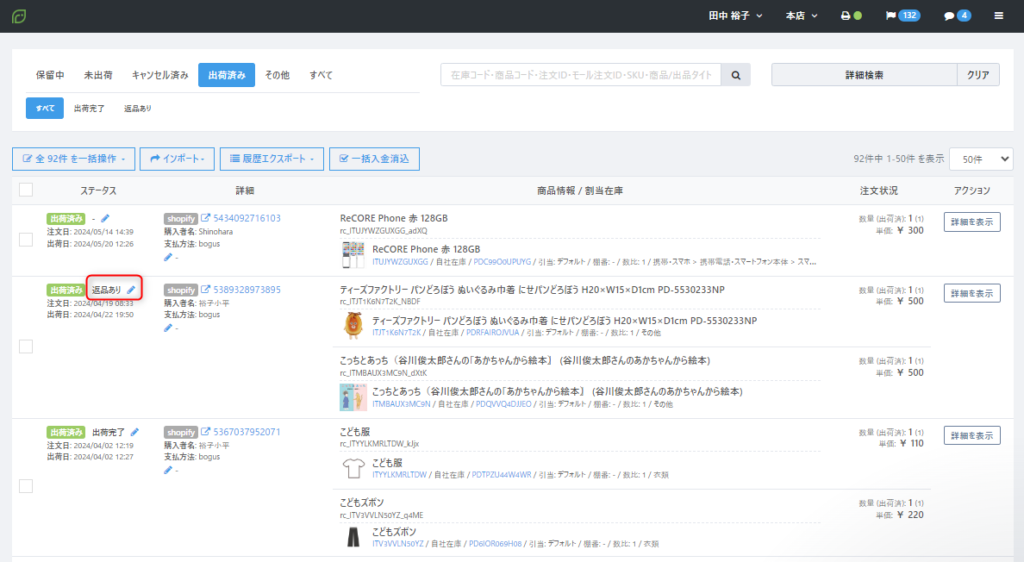The height and width of the screenshot is (562, 1024).
Task: Click the order search input field
Action: [581, 75]
